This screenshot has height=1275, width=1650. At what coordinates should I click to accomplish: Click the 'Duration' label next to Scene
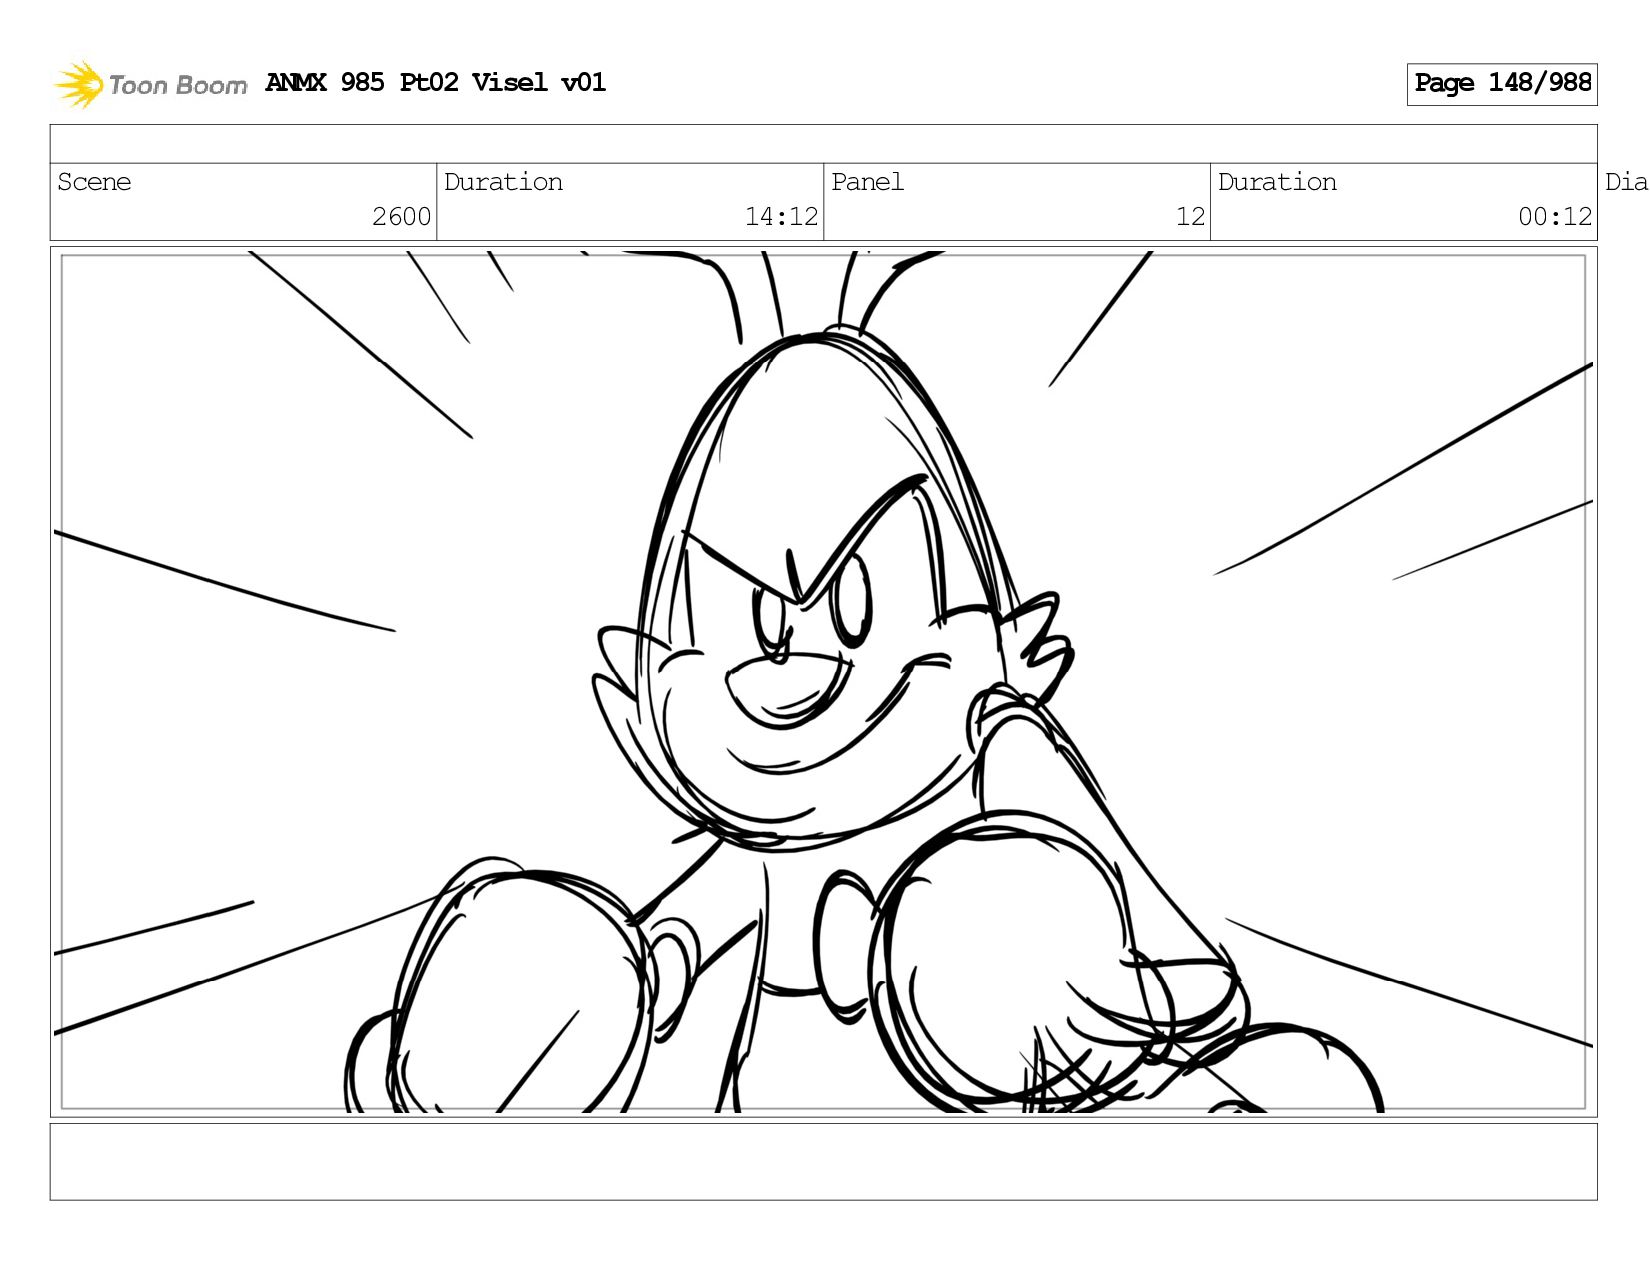(x=503, y=182)
